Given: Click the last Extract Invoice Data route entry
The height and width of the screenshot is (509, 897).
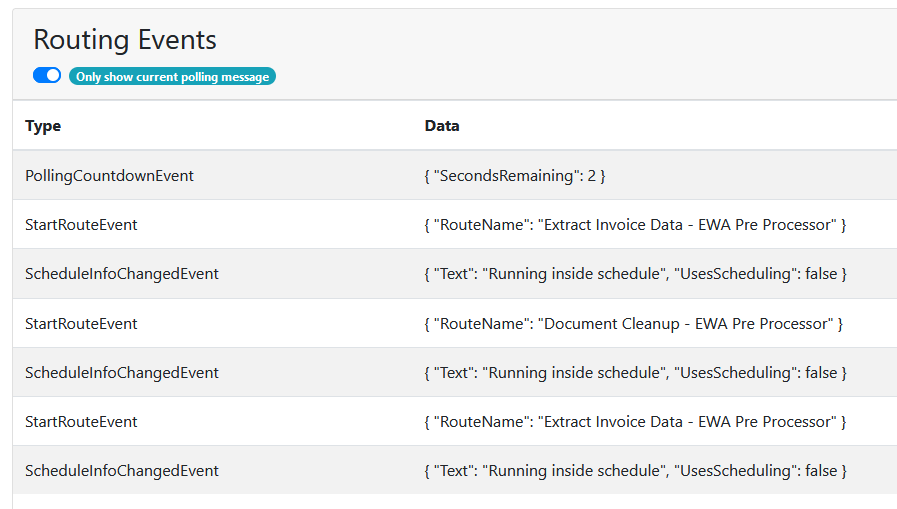Looking at the screenshot, I should (x=635, y=422).
